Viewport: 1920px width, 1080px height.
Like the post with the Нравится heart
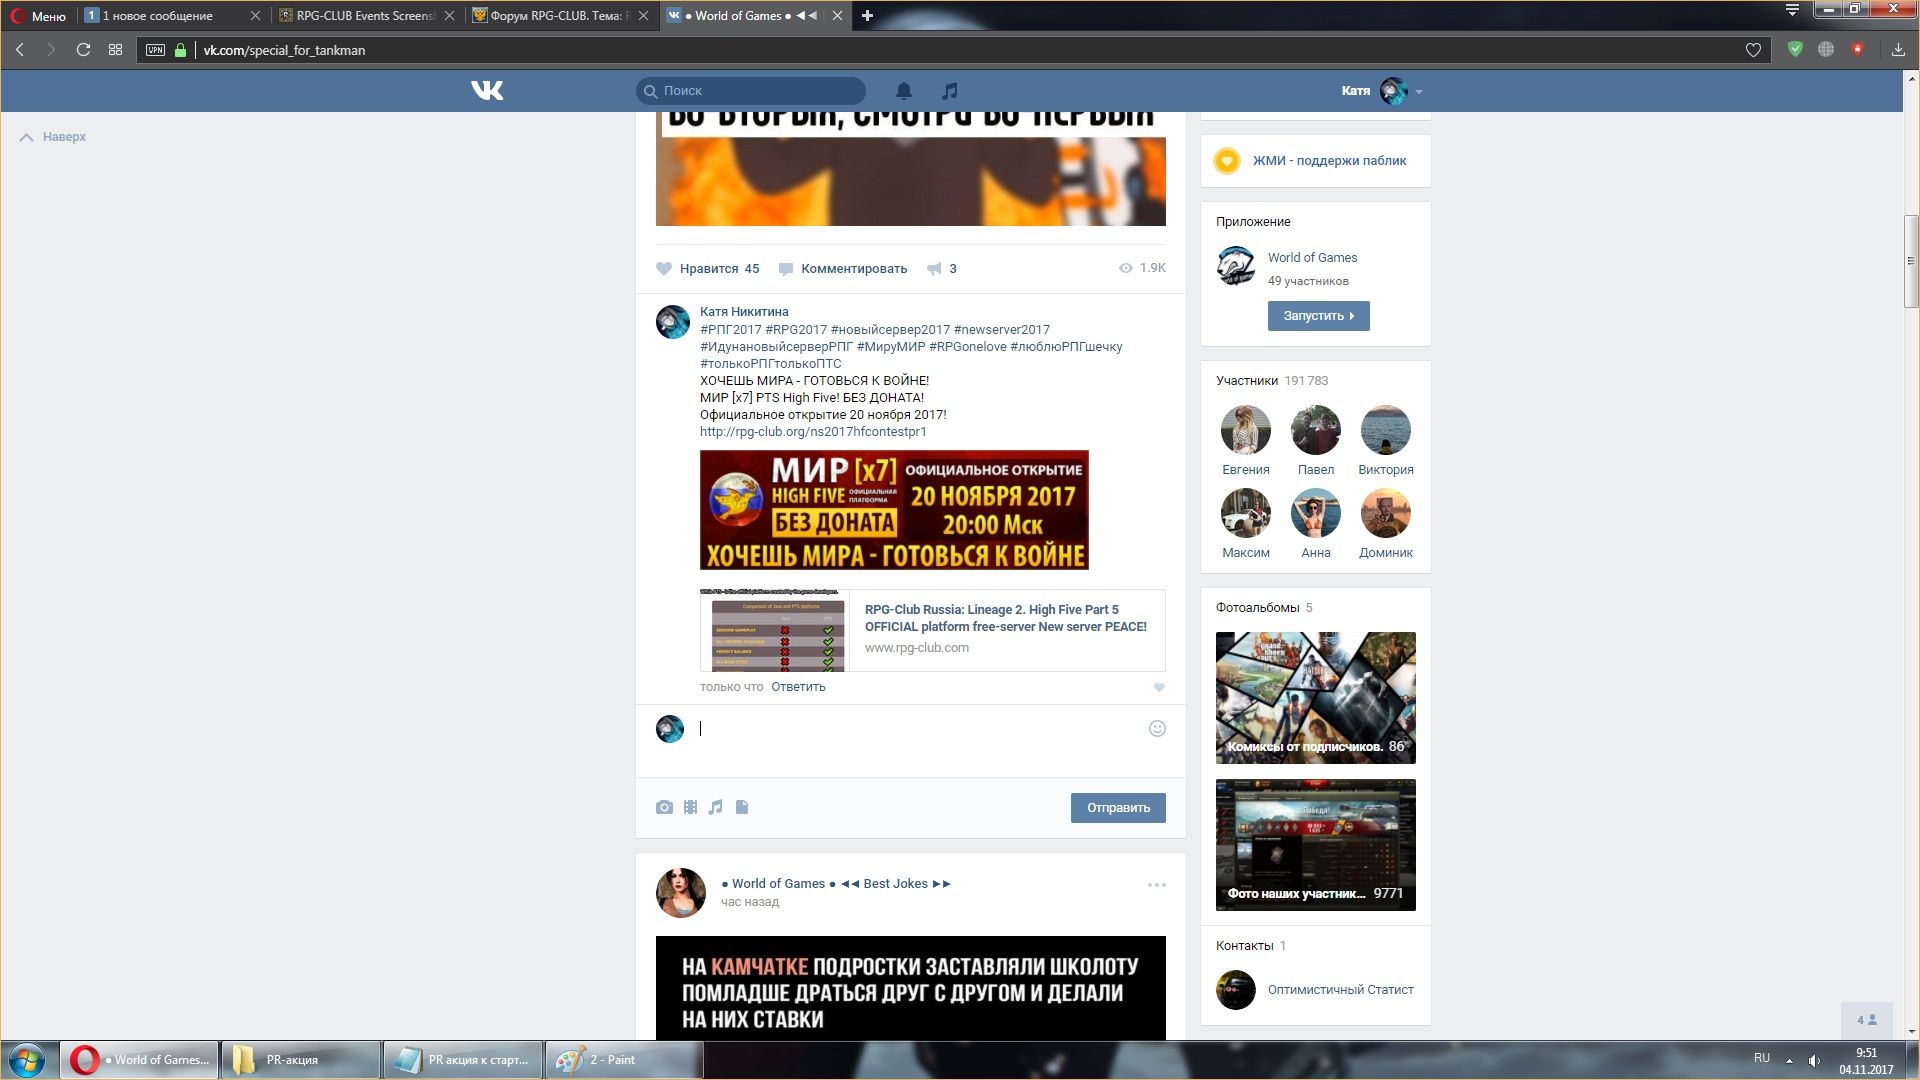pyautogui.click(x=665, y=269)
